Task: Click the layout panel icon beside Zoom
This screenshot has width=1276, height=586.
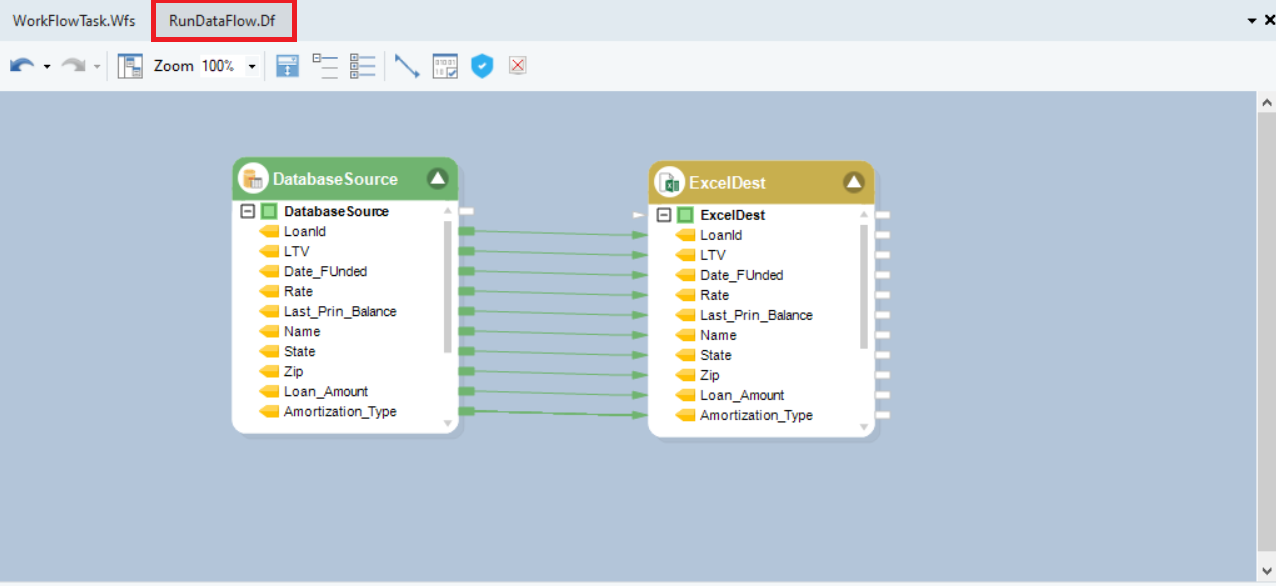Action: (130, 66)
